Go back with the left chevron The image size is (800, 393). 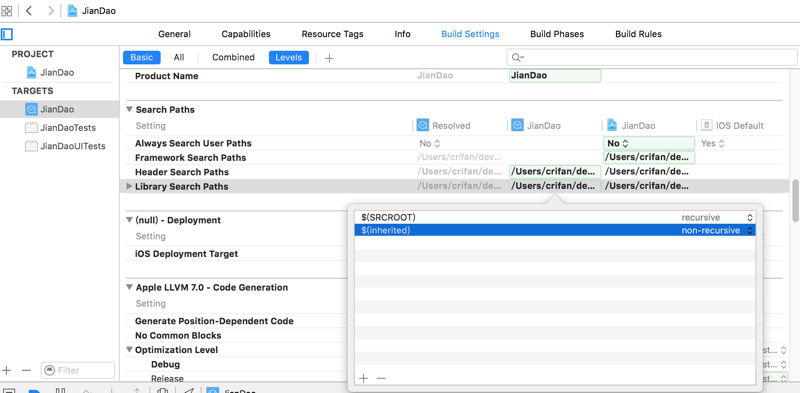coord(29,11)
